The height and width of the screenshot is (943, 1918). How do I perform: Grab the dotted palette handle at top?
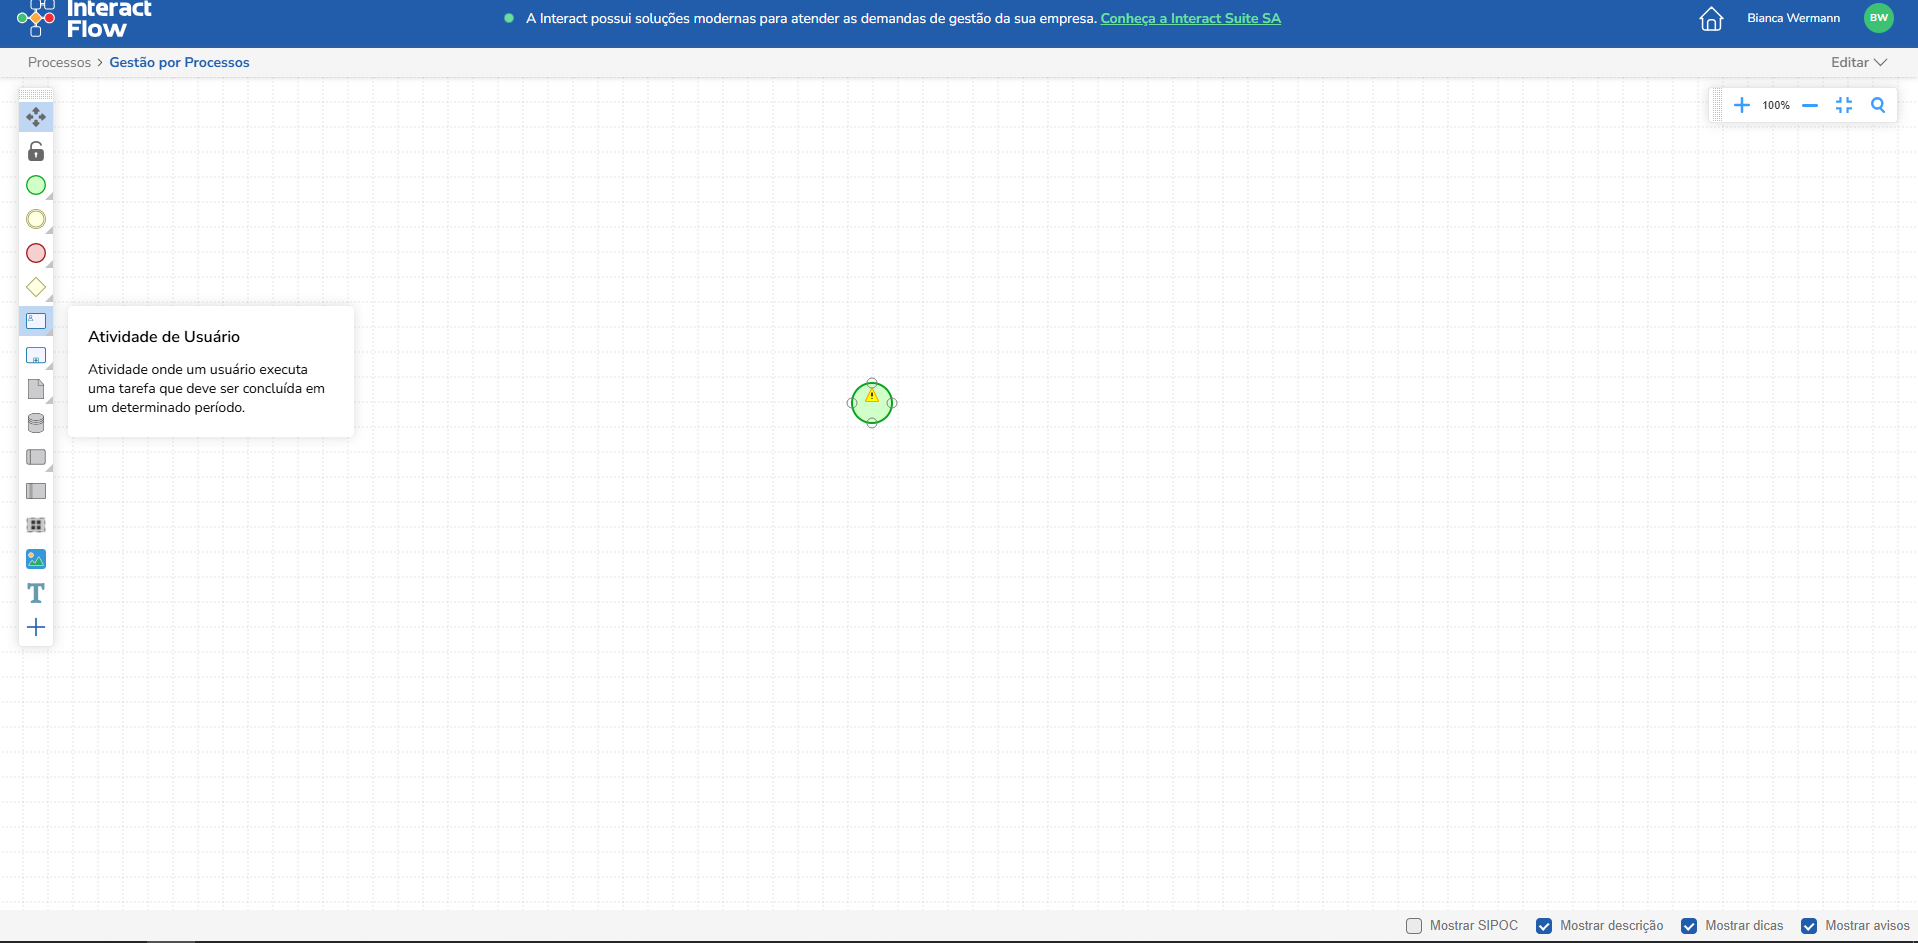click(36, 94)
